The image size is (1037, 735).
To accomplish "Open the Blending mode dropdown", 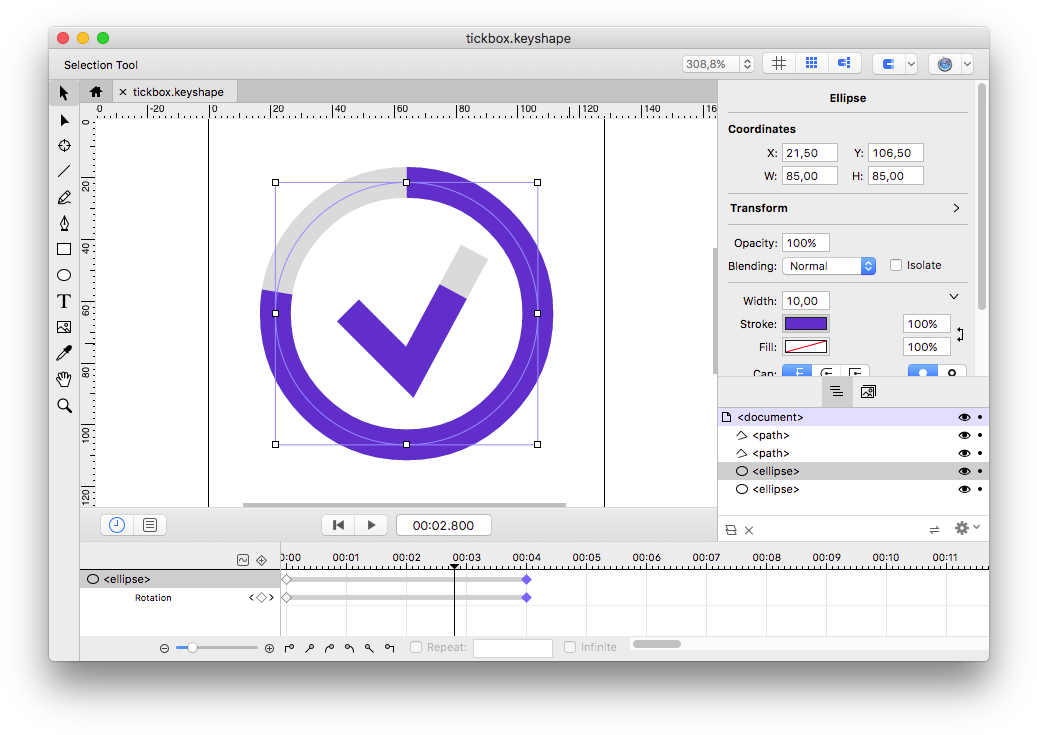I will pyautogui.click(x=829, y=265).
